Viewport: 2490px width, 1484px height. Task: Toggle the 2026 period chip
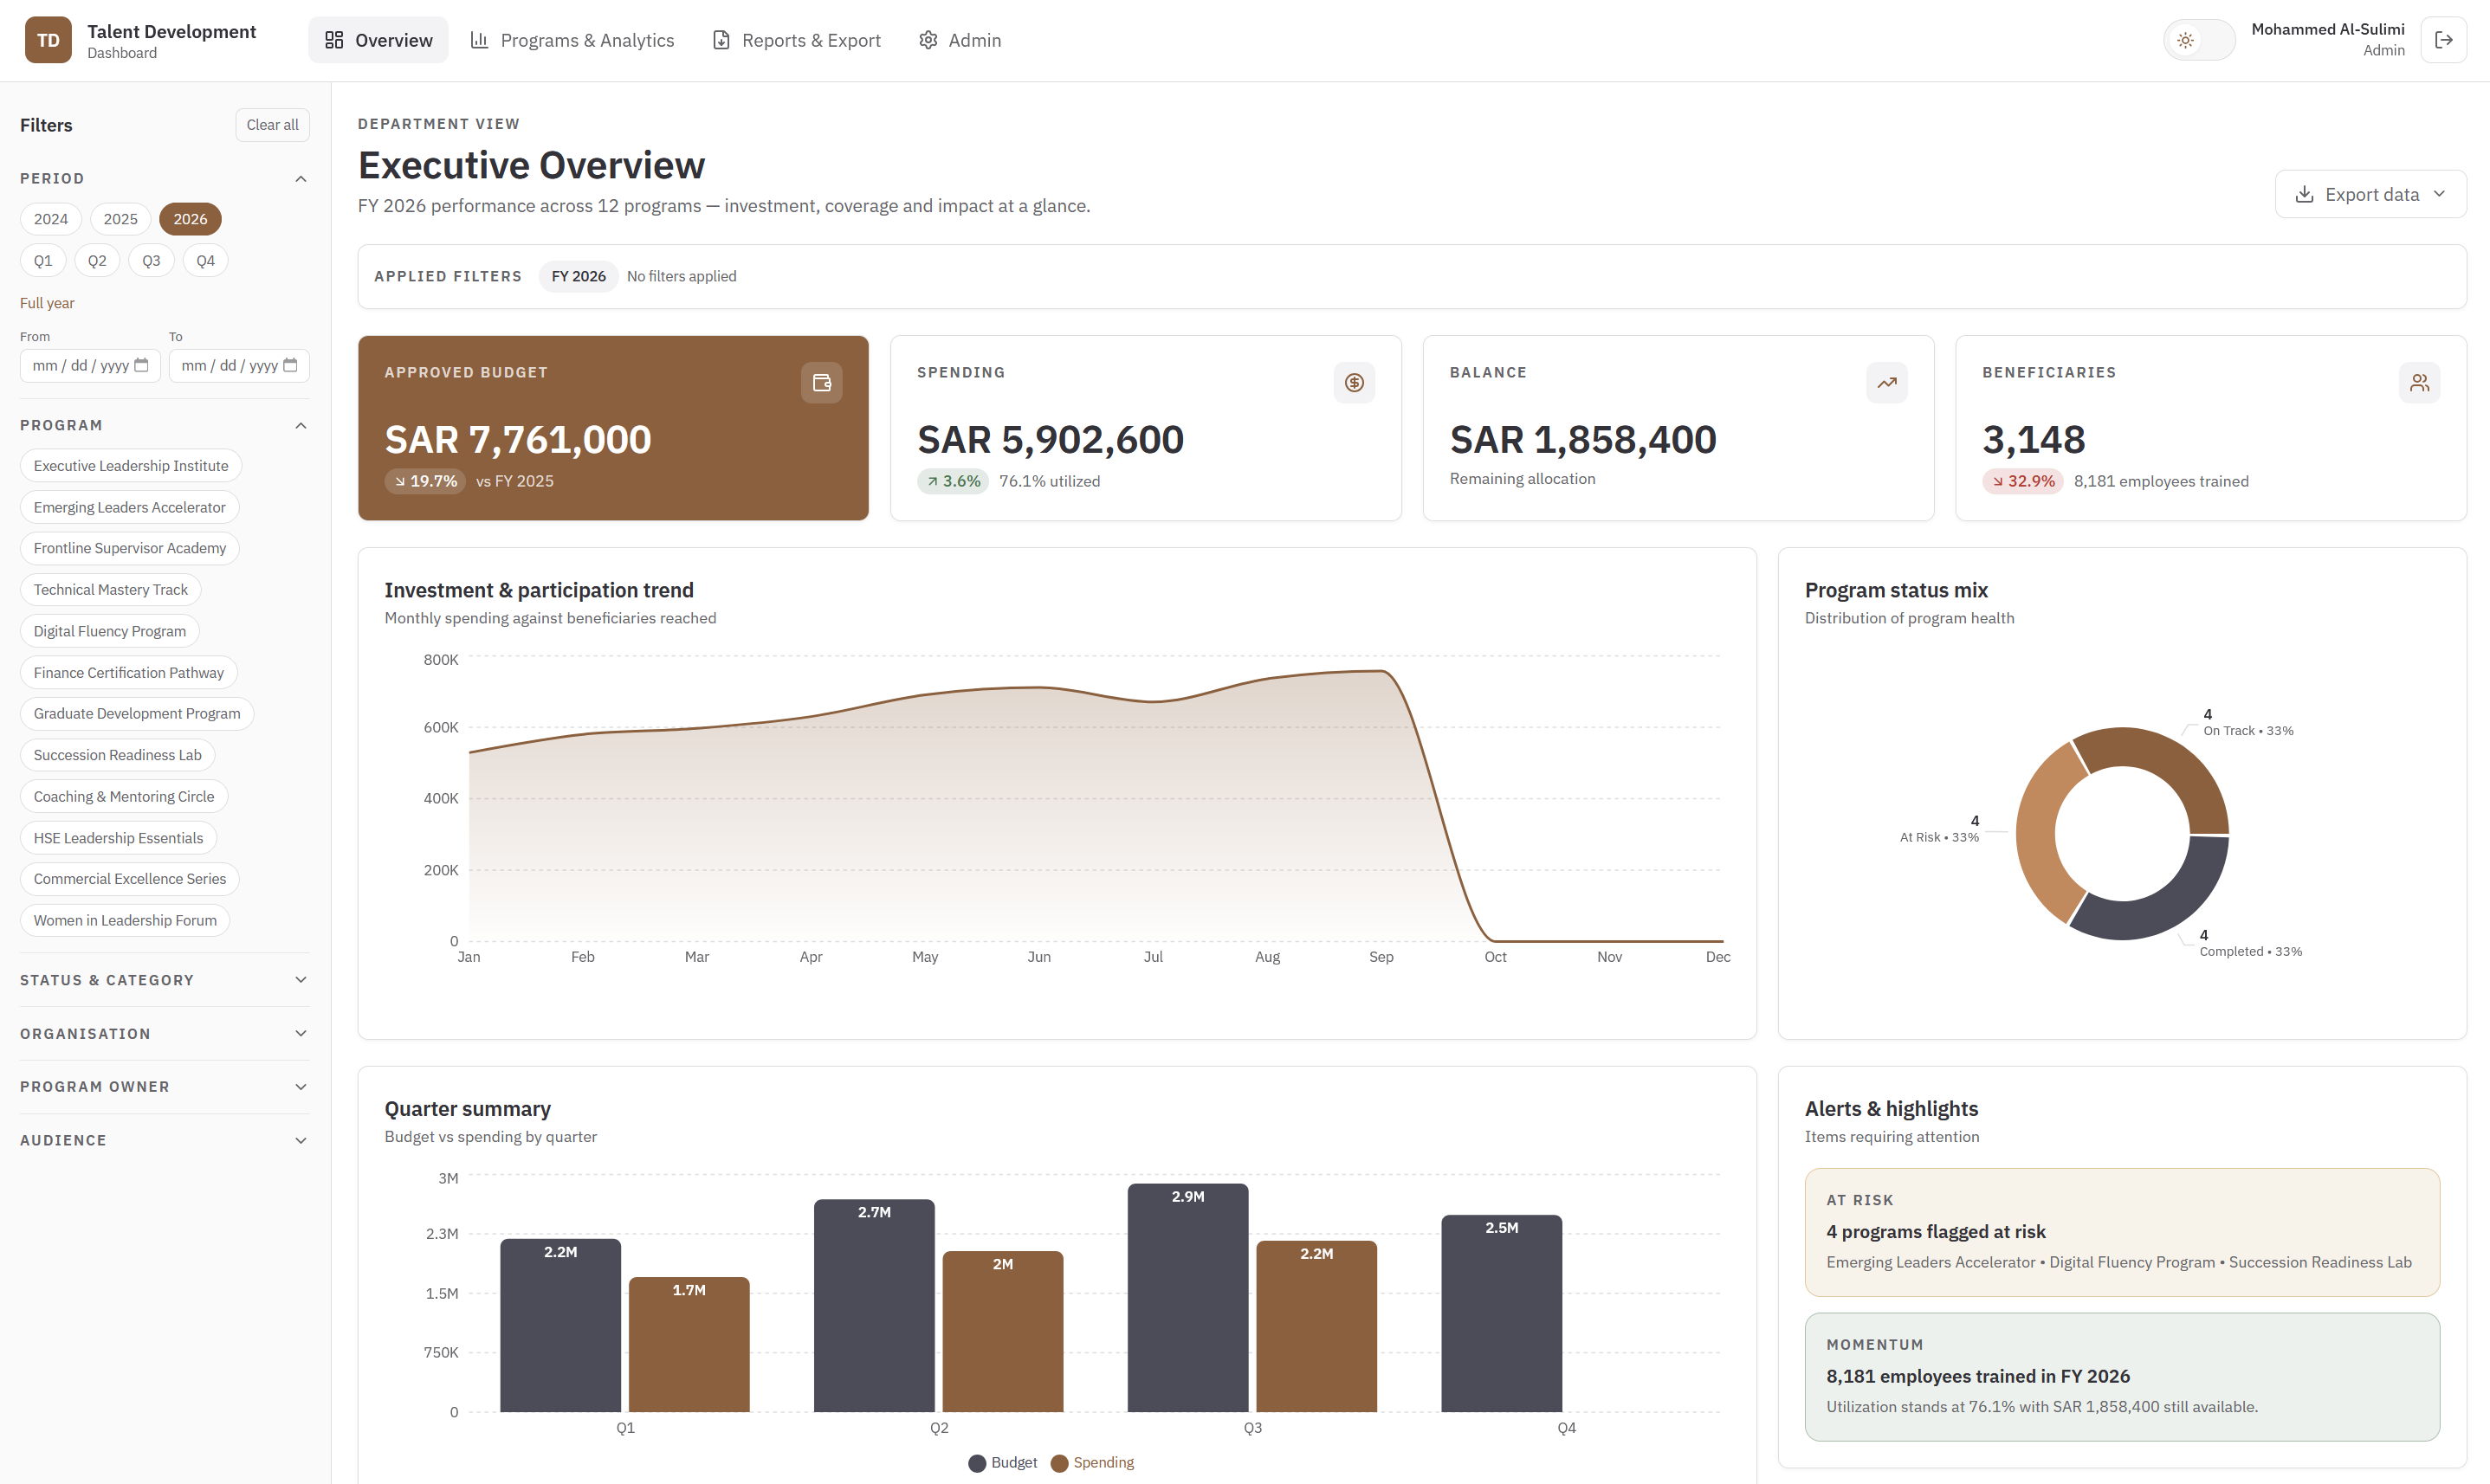(x=190, y=219)
